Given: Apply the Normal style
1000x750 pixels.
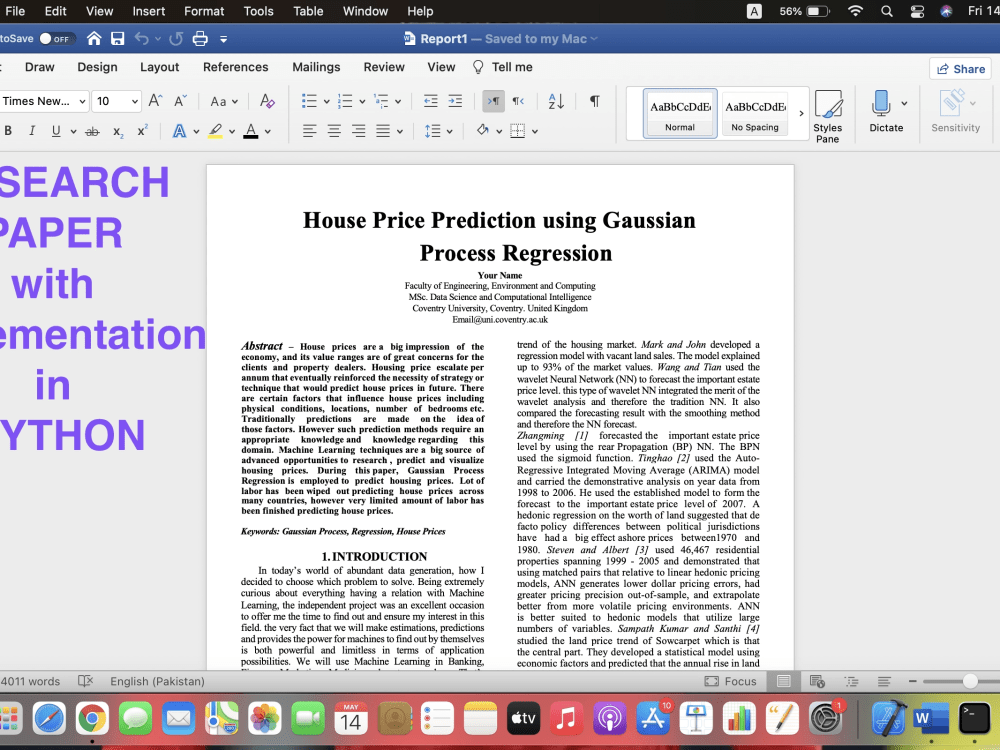Looking at the screenshot, I should coord(680,113).
